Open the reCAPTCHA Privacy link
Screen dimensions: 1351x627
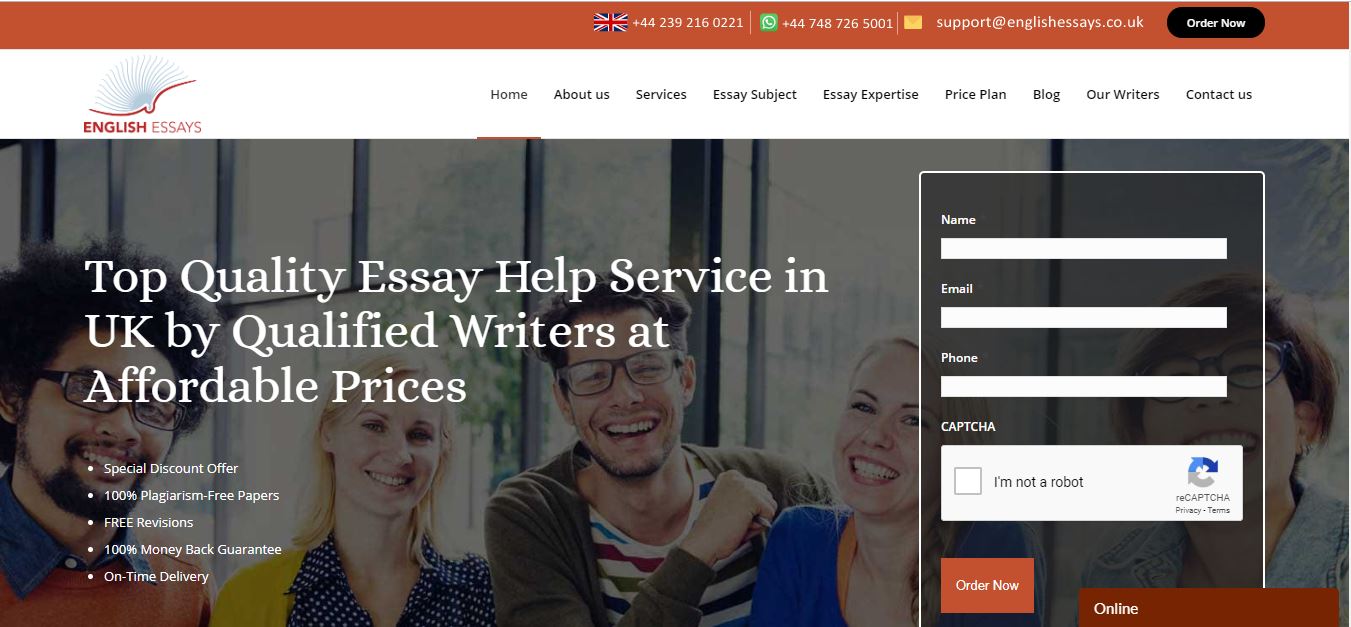click(x=1188, y=510)
